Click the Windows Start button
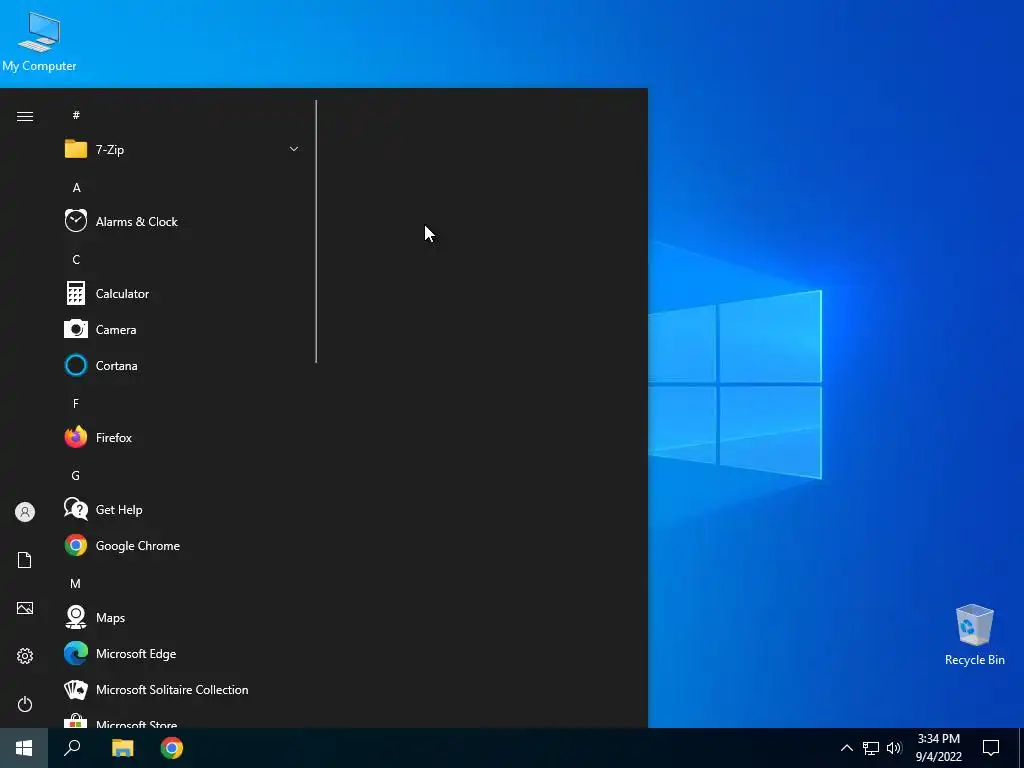Image resolution: width=1024 pixels, height=768 pixels. click(24, 748)
